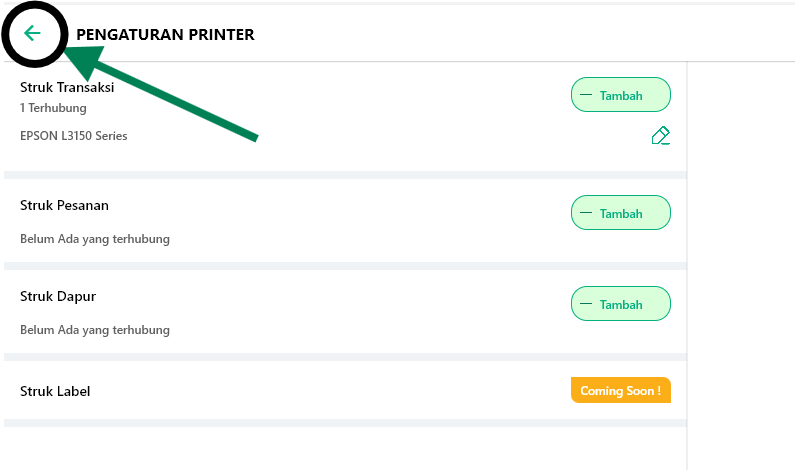The image size is (795, 470).
Task: Click the orange Coming Soon badge
Action: (620, 390)
